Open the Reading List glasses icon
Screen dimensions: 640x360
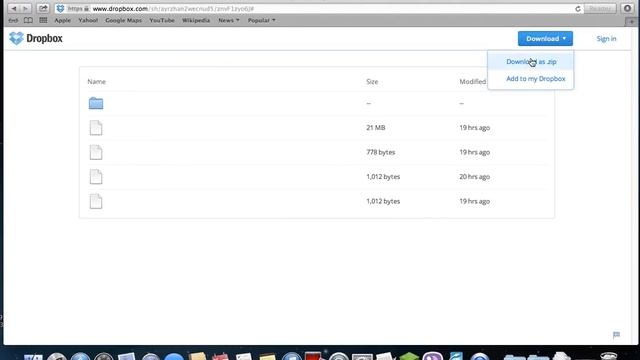[x=13, y=20]
